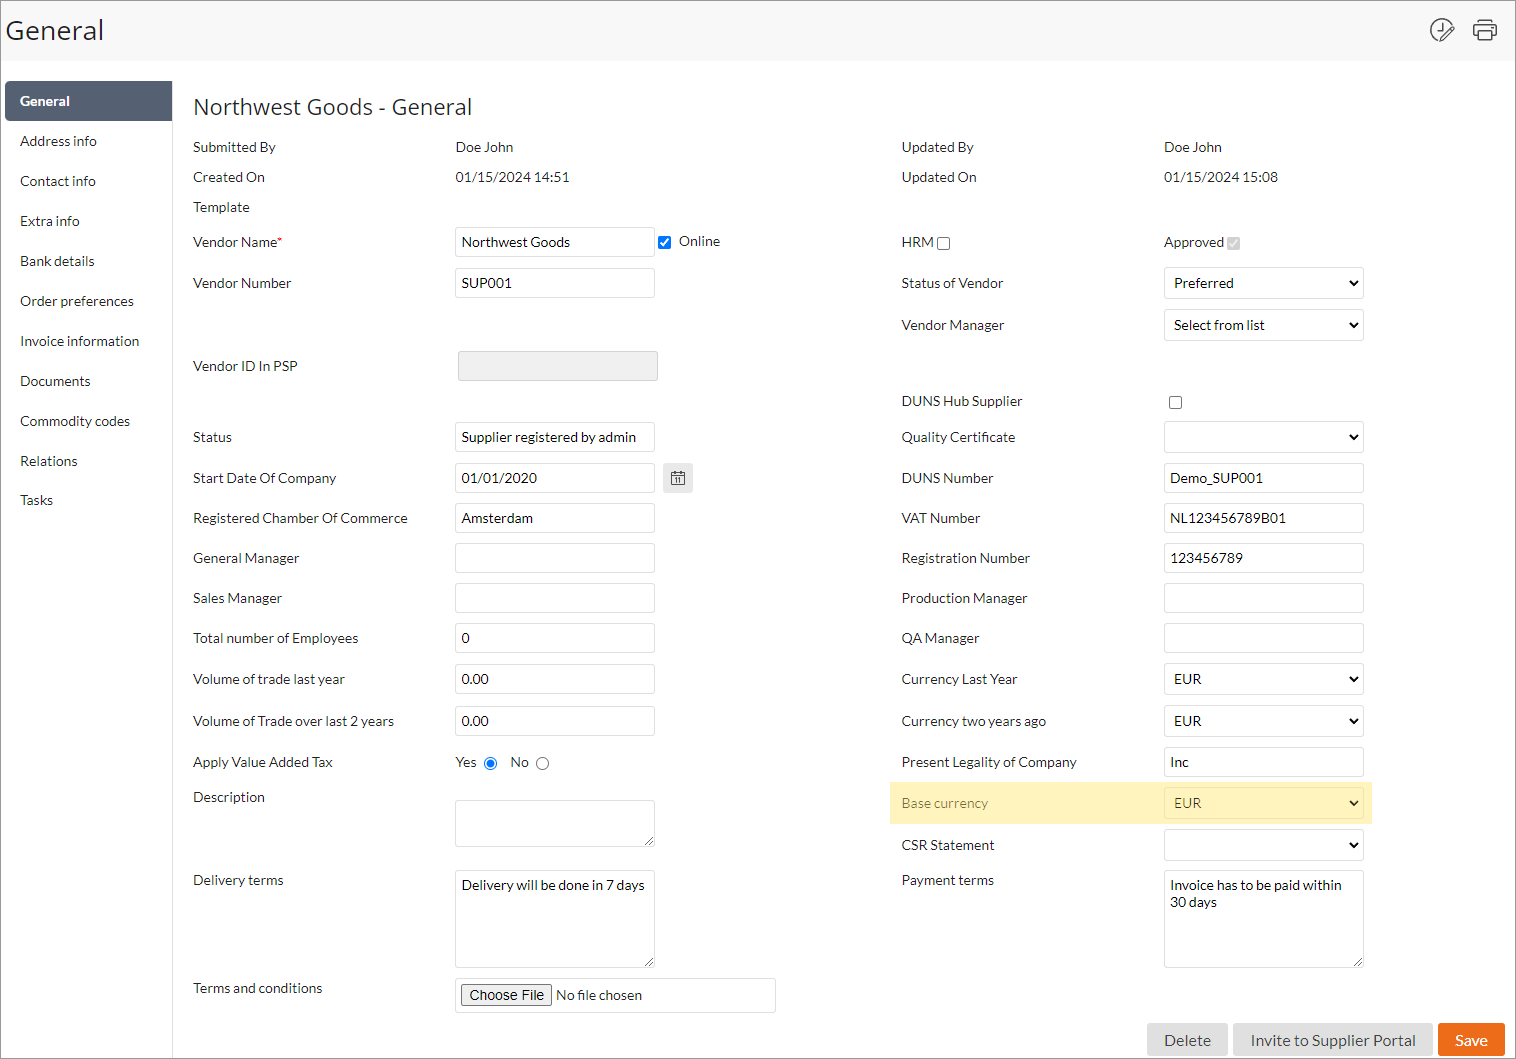Switch to the General tab
1516x1059 pixels.
click(88, 101)
